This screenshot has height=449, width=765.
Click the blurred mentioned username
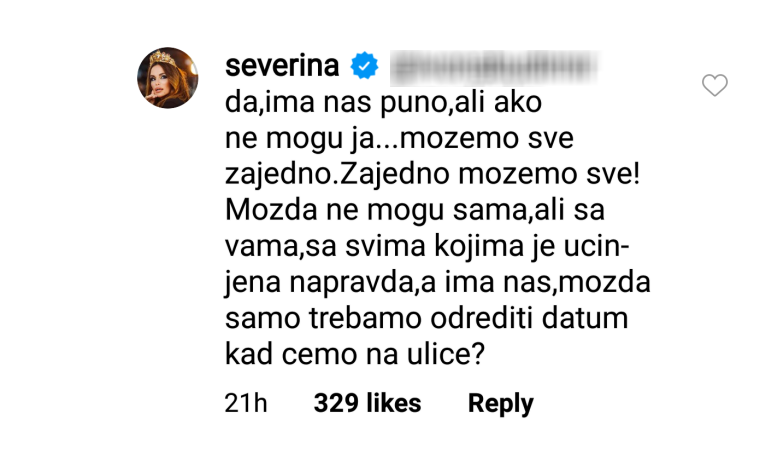click(493, 68)
